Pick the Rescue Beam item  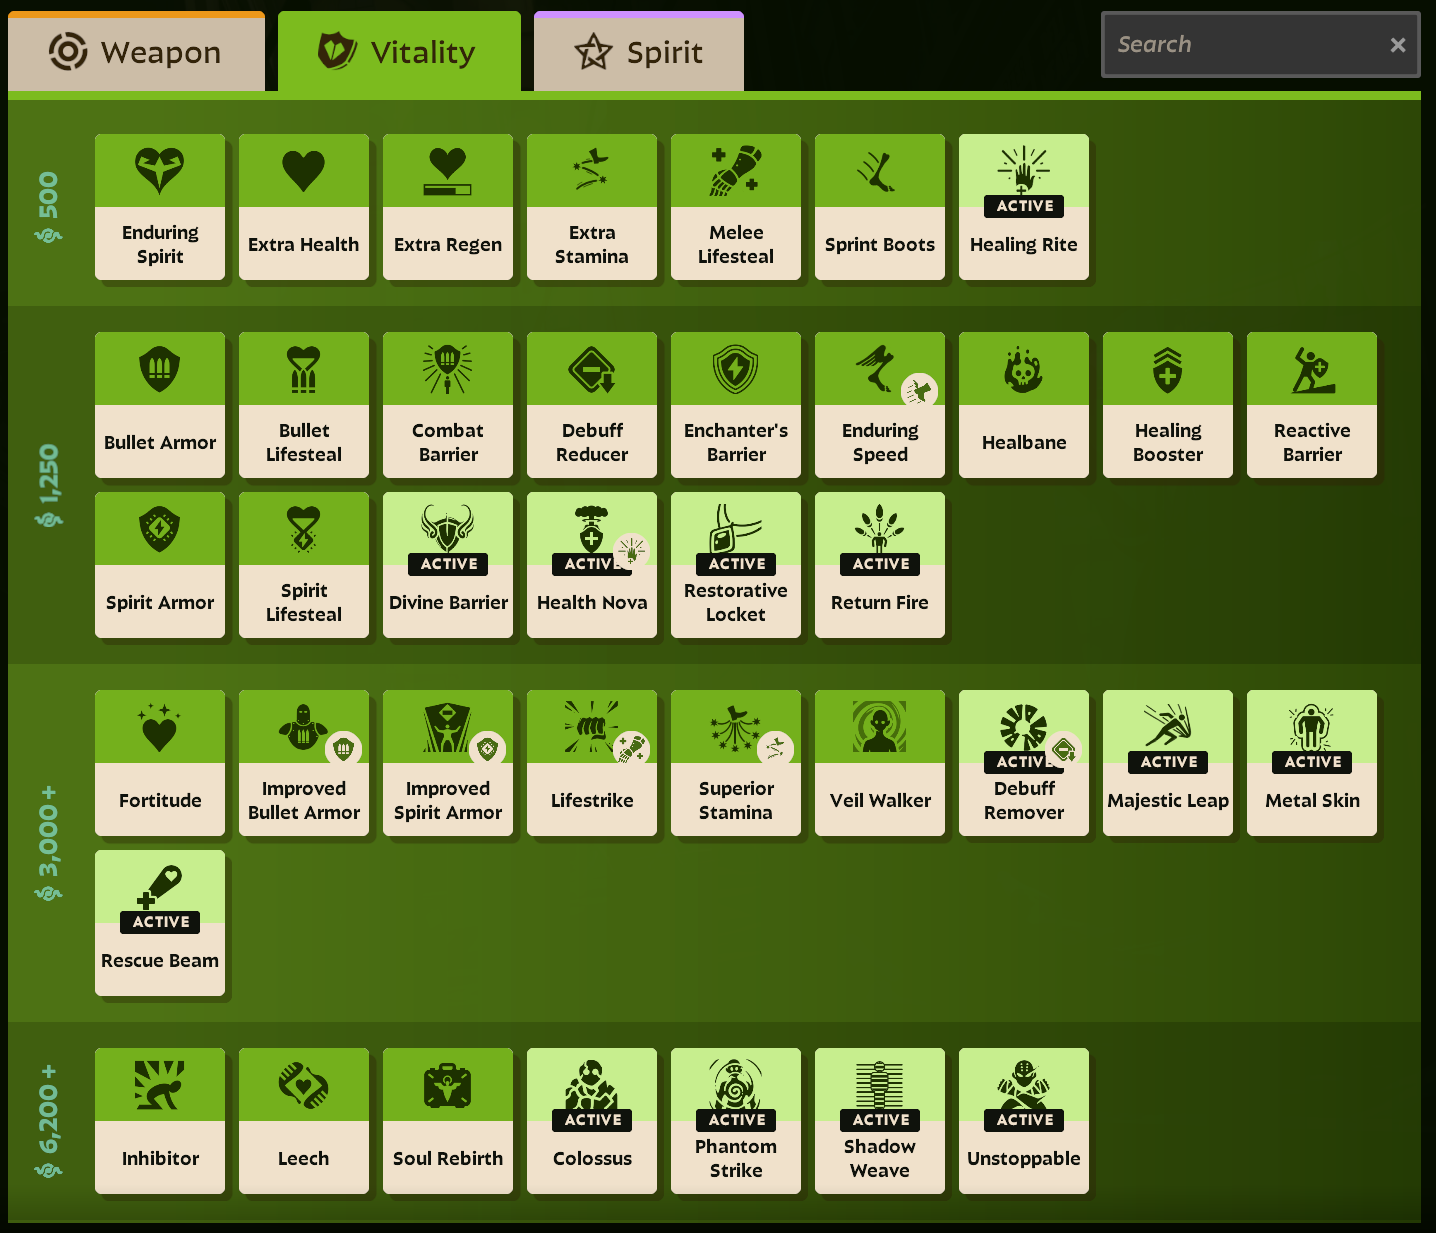[x=159, y=923]
